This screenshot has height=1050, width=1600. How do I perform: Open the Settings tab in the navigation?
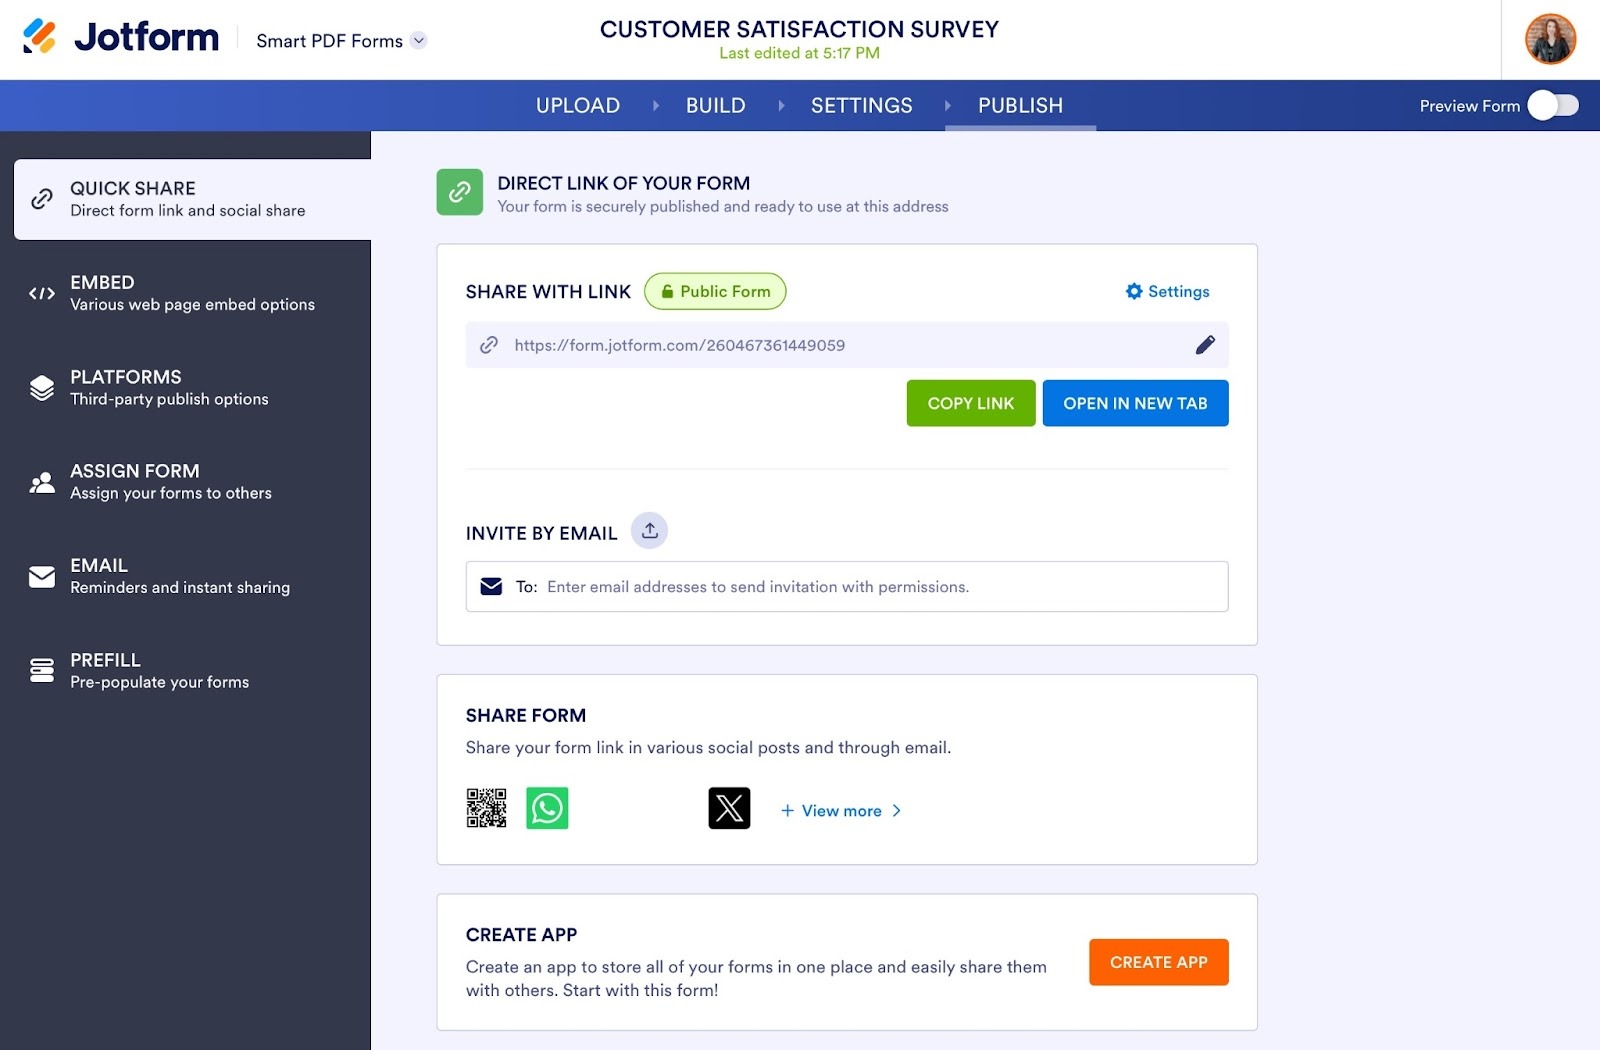861,105
